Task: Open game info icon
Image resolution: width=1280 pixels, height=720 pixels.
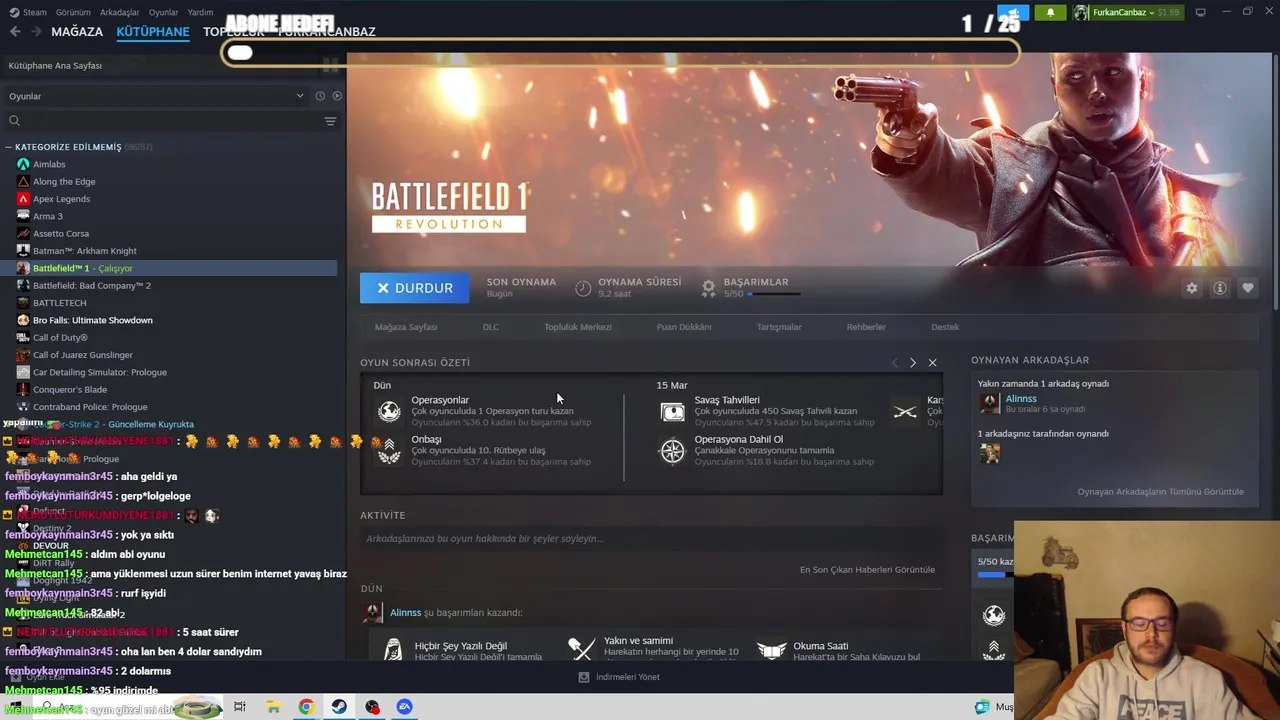Action: point(1220,288)
